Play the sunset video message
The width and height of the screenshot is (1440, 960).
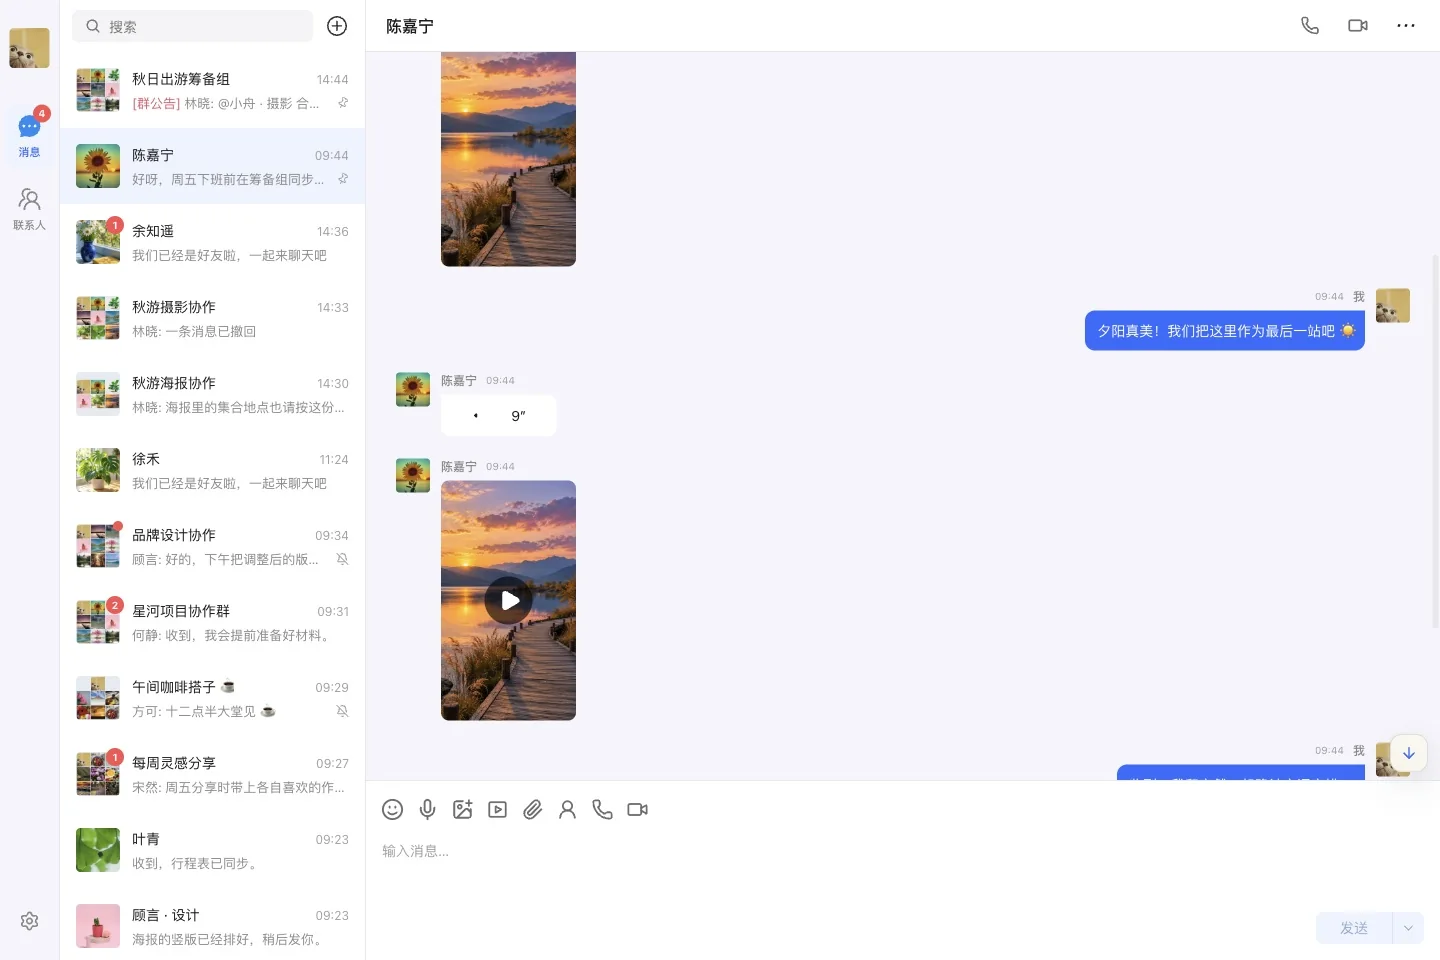509,600
